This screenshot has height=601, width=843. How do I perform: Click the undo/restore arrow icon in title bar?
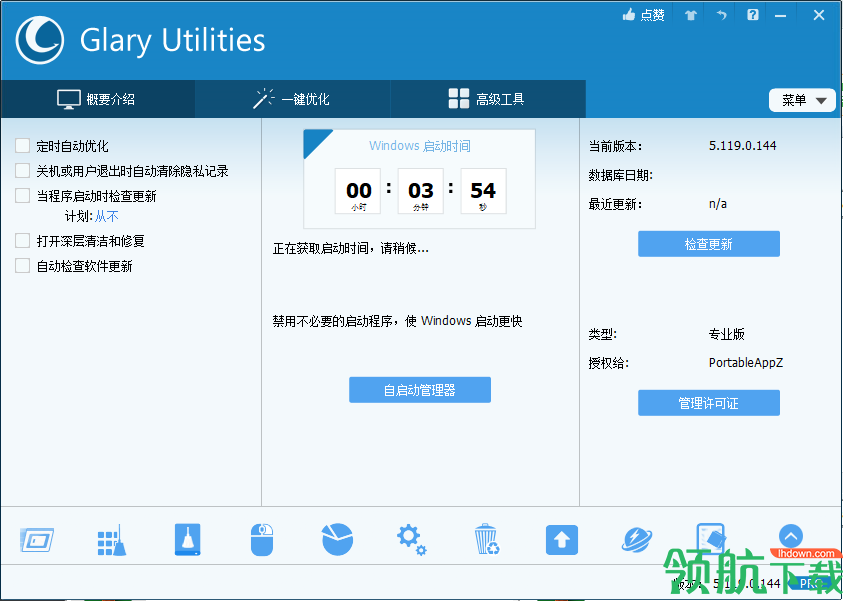[721, 15]
